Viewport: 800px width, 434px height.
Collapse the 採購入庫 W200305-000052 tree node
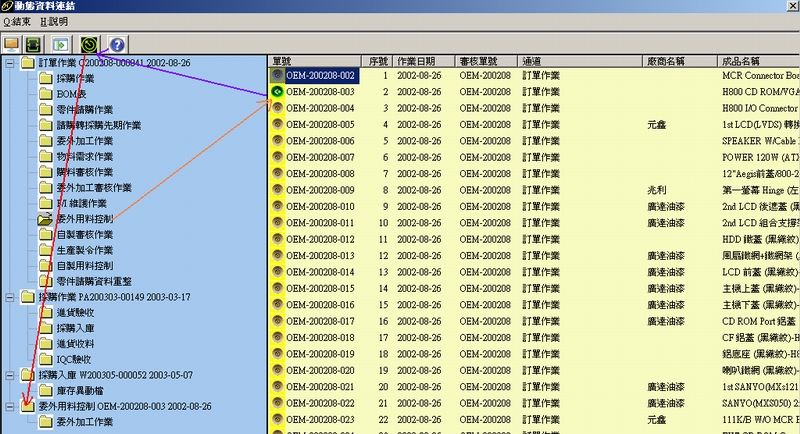pos(10,375)
